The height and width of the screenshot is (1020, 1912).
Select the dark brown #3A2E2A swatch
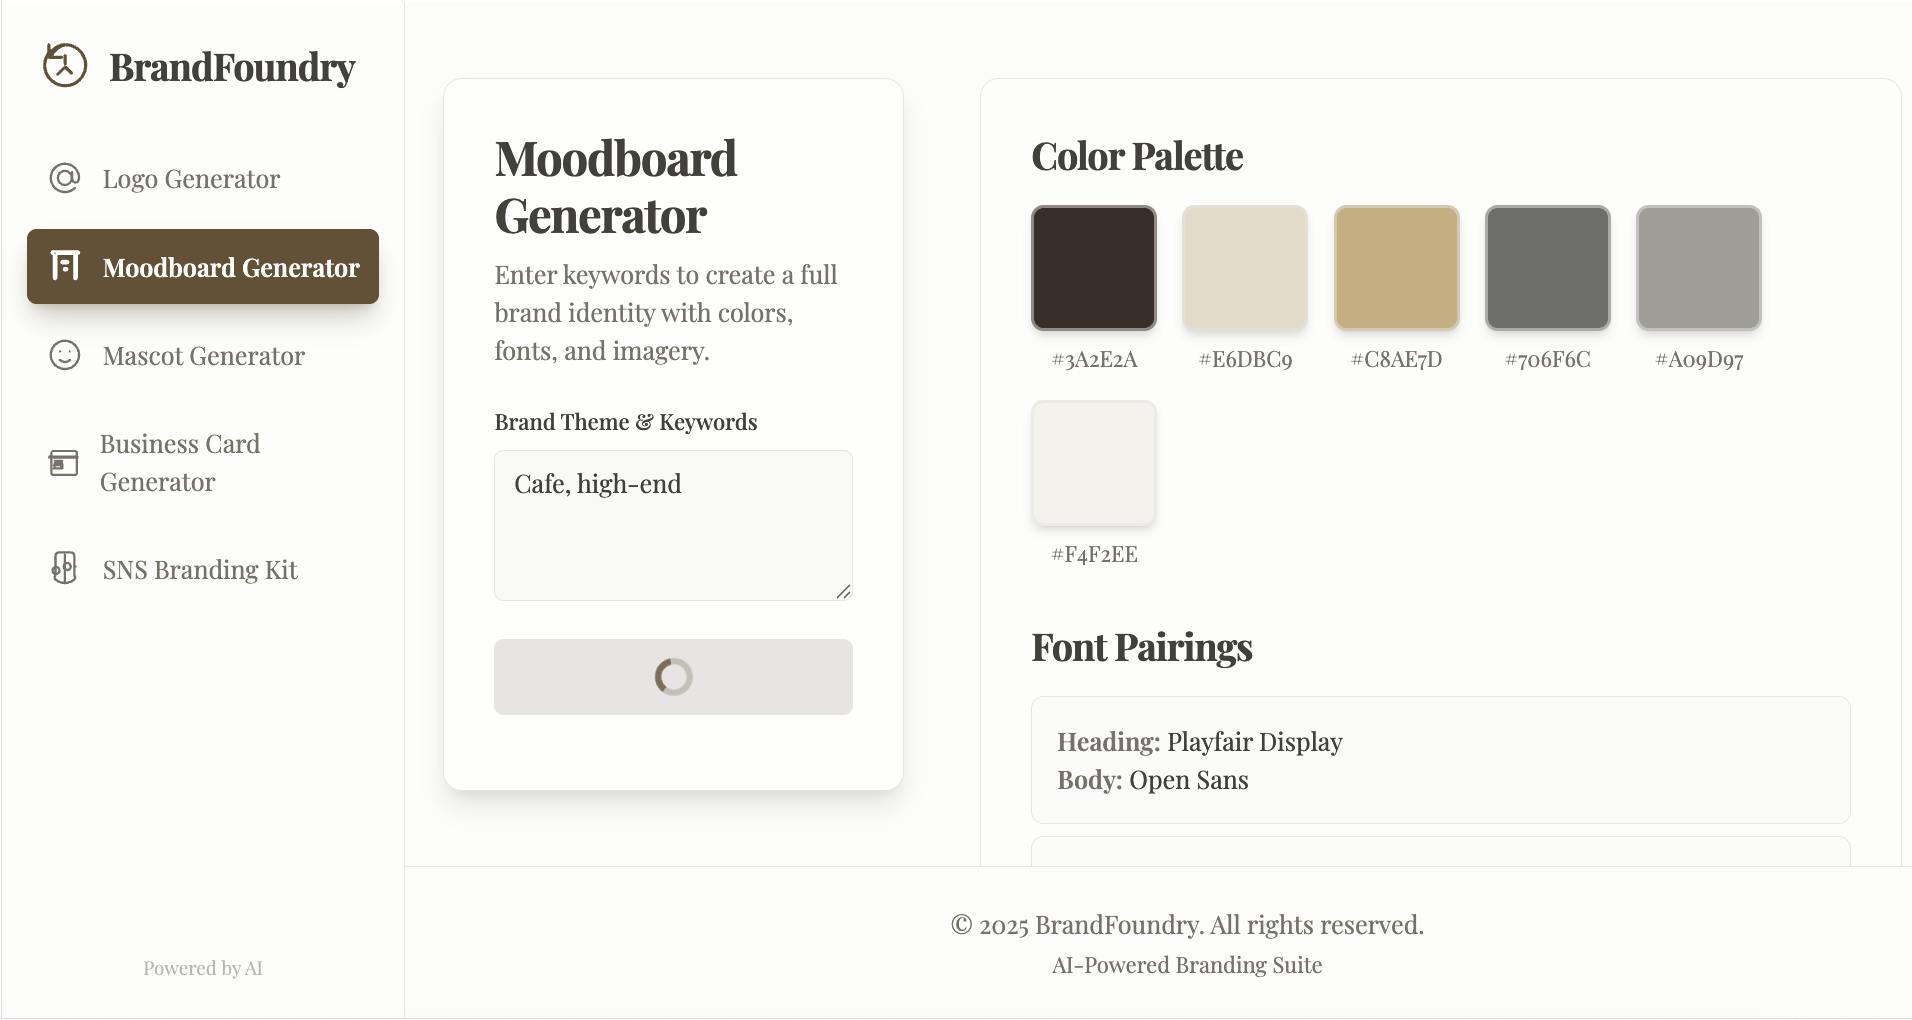click(1094, 268)
